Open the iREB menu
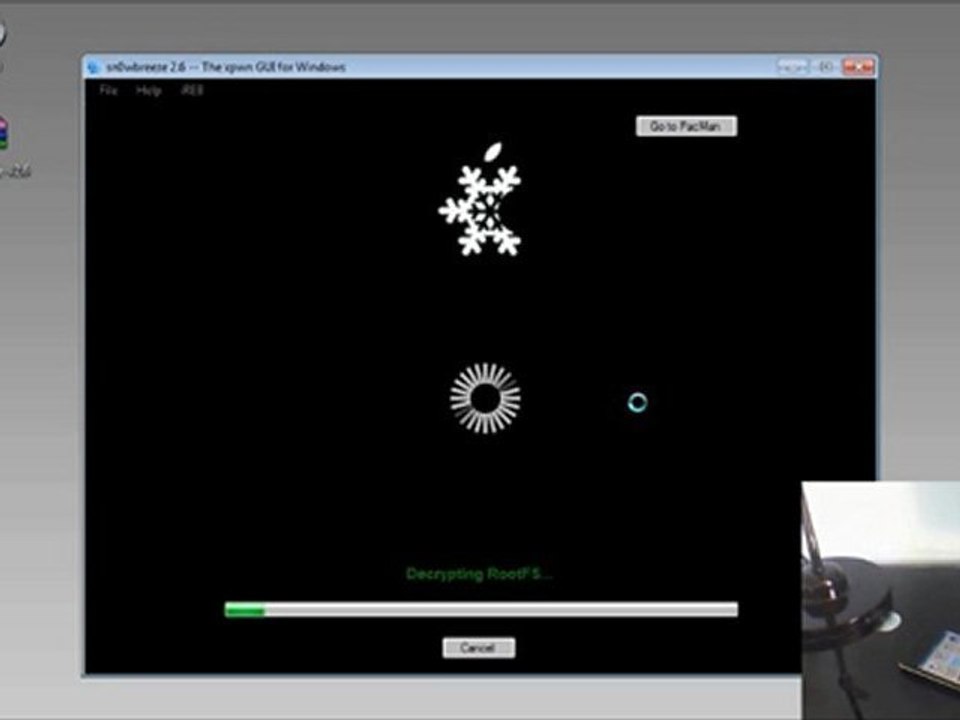The width and height of the screenshot is (960, 720). pos(192,90)
